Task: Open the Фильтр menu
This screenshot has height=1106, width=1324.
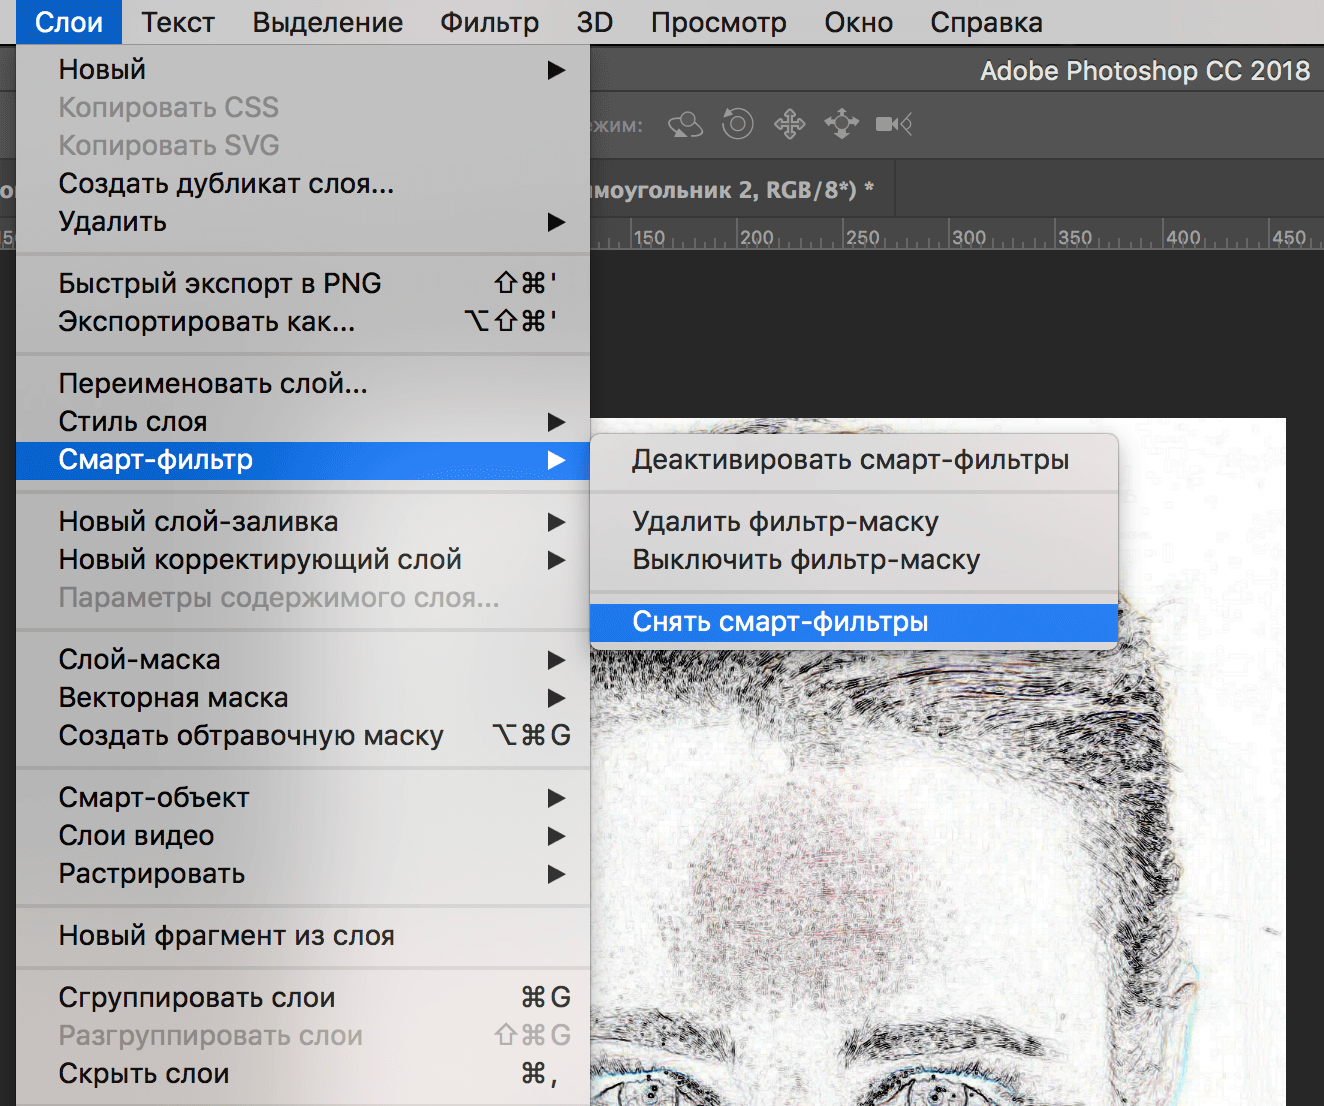Action: 489,22
